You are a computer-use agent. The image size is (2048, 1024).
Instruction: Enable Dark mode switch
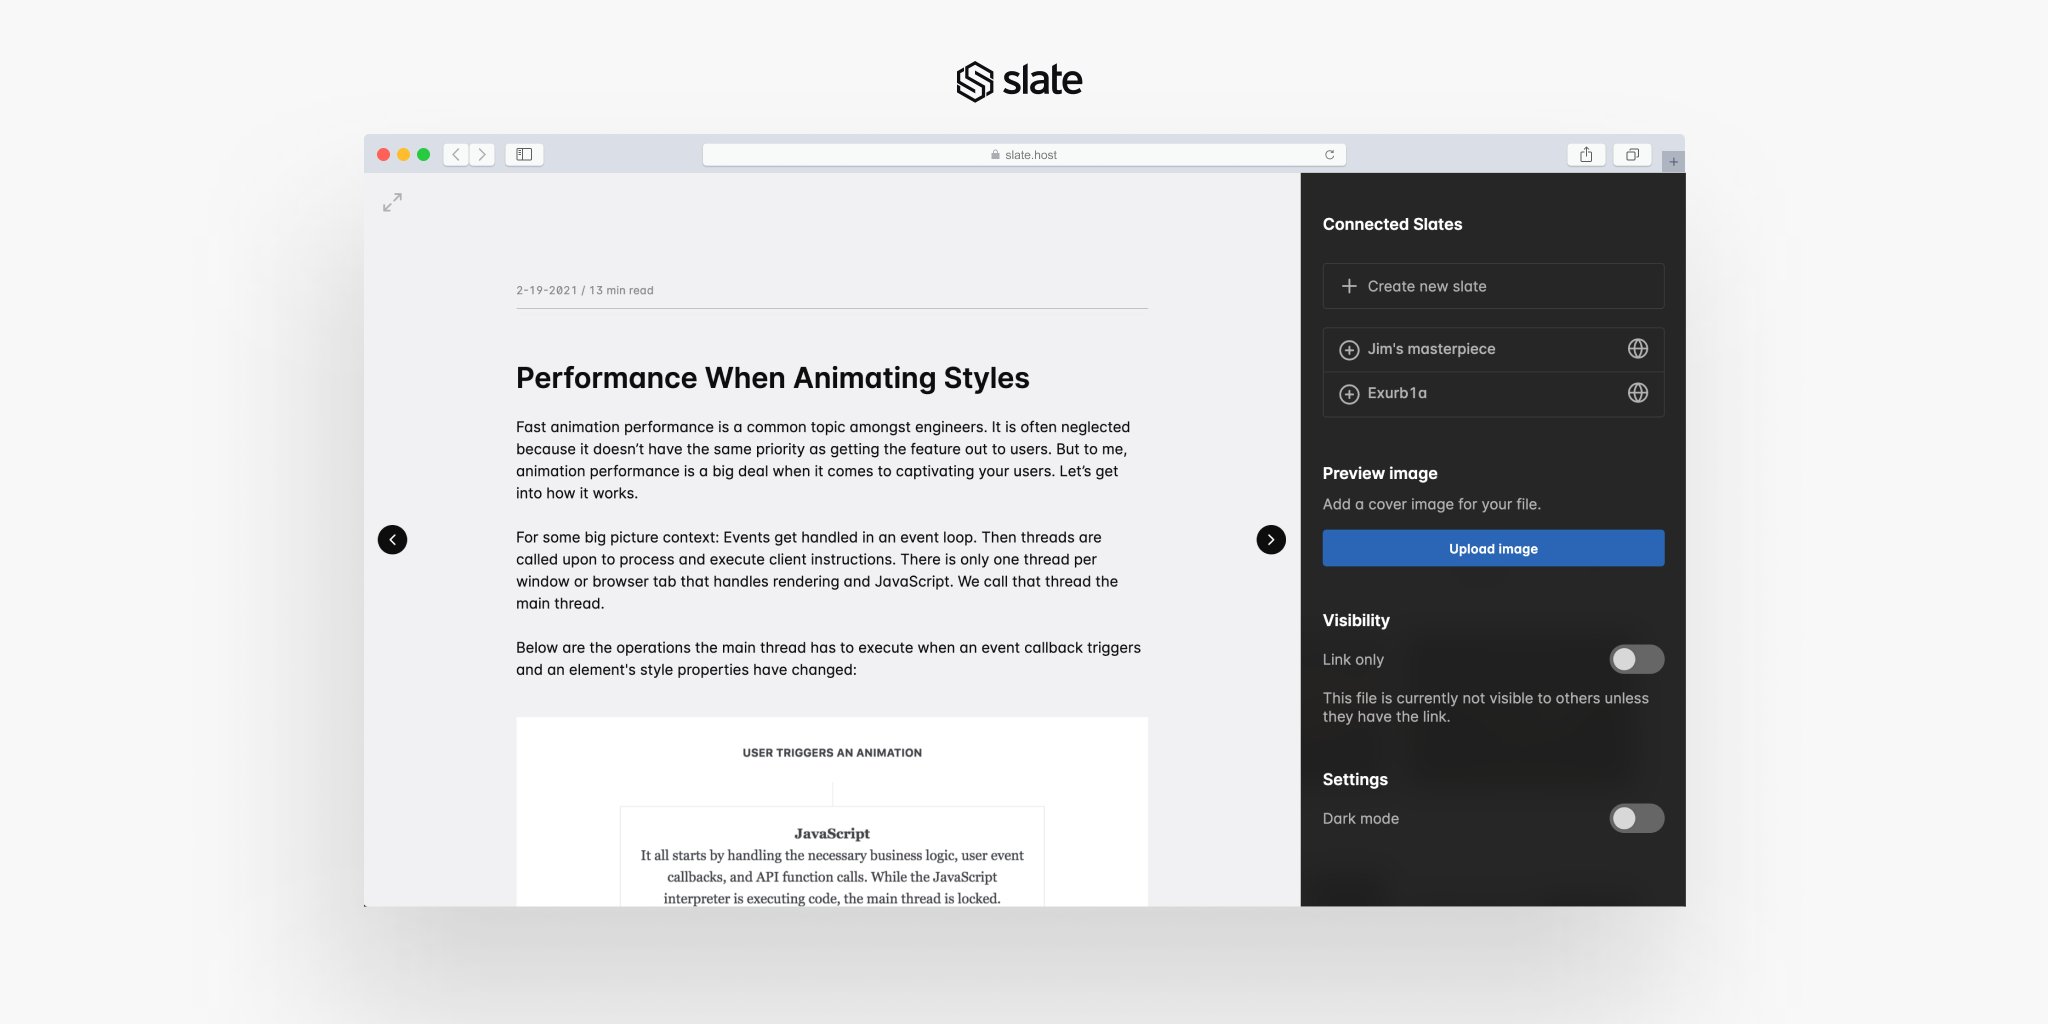1636,818
